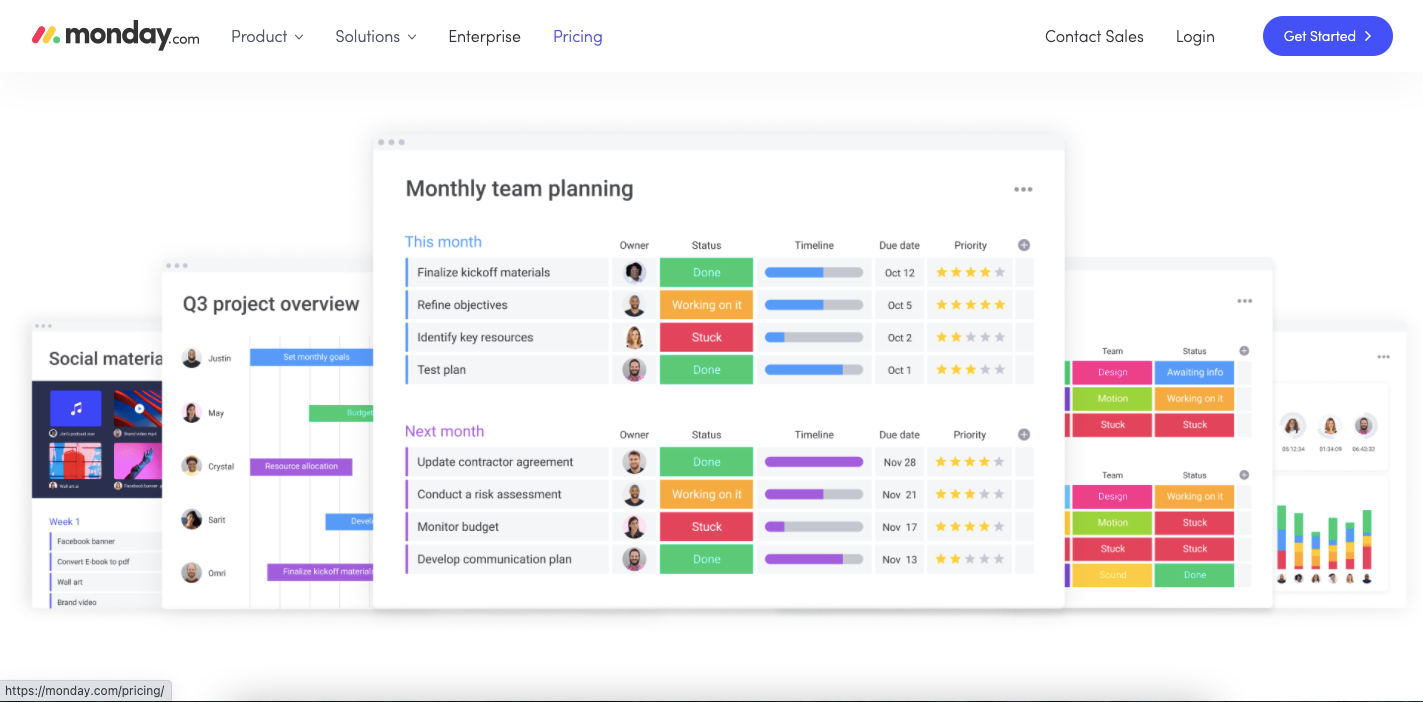Click owner avatar for Conduct a risk assessment
The width and height of the screenshot is (1423, 702).
(x=634, y=494)
